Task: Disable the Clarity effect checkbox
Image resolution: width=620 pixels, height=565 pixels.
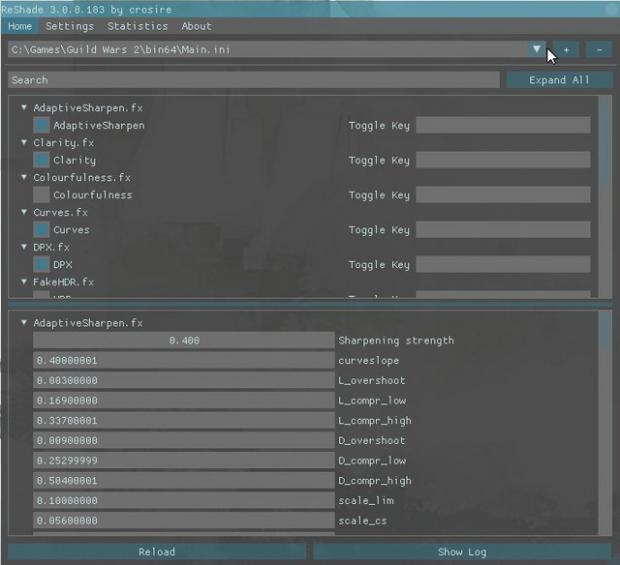Action: [x=42, y=160]
